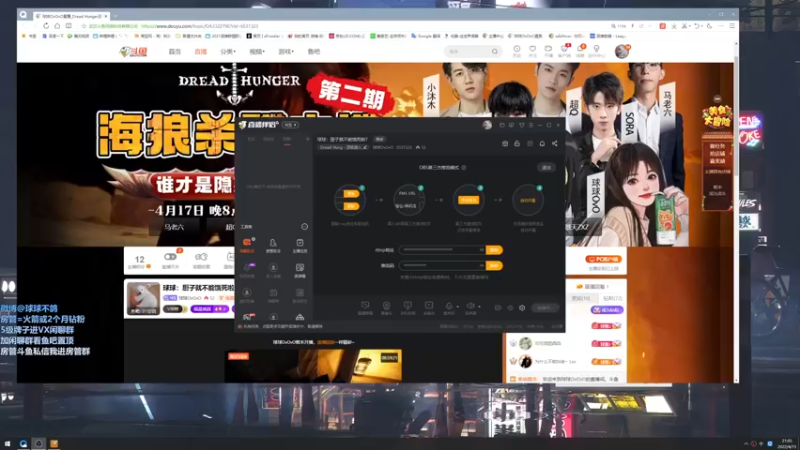
Task: Open the browser refresh button
Action: [x=45, y=26]
